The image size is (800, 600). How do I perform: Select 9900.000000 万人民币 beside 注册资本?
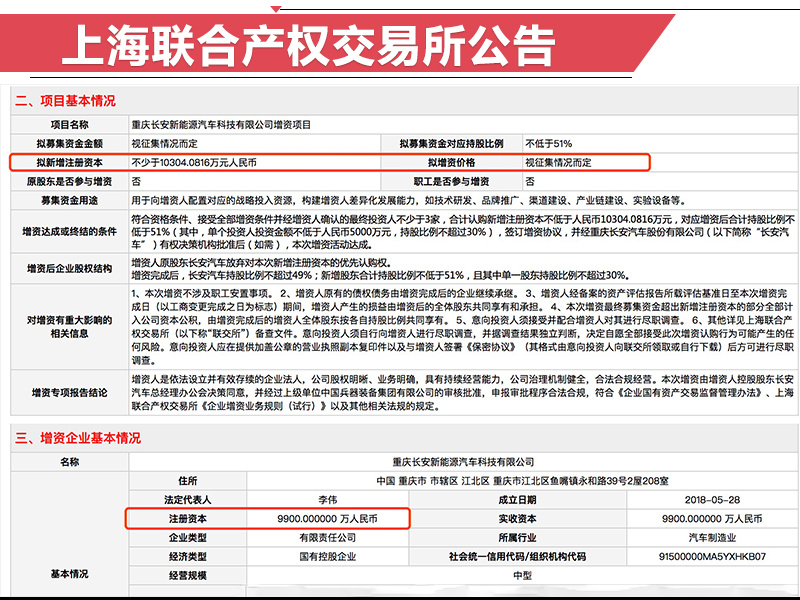(x=328, y=518)
